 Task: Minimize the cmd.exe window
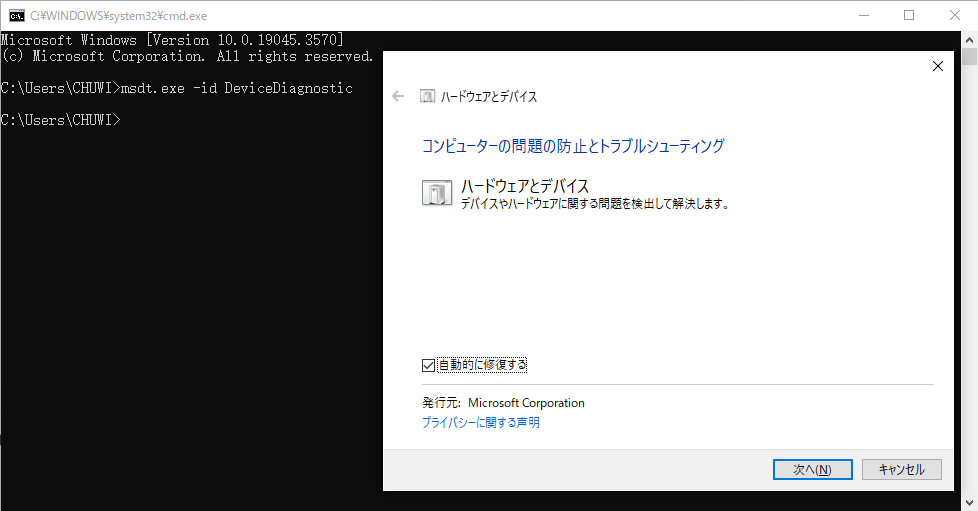[864, 16]
